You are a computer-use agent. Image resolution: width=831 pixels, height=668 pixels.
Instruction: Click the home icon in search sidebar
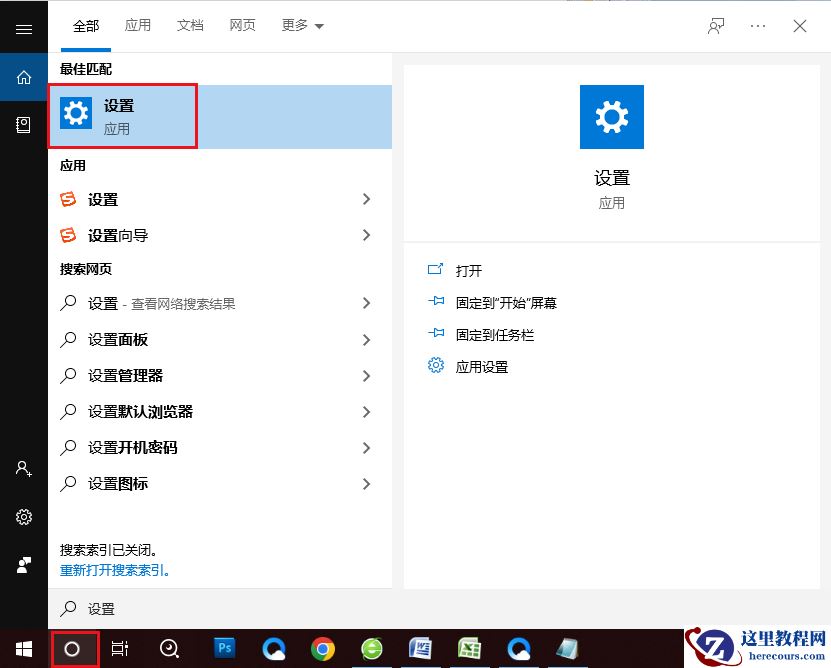[x=22, y=77]
